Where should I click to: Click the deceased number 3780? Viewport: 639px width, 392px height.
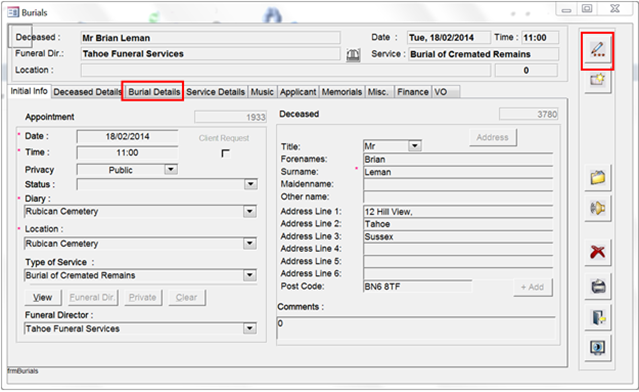pyautogui.click(x=529, y=114)
